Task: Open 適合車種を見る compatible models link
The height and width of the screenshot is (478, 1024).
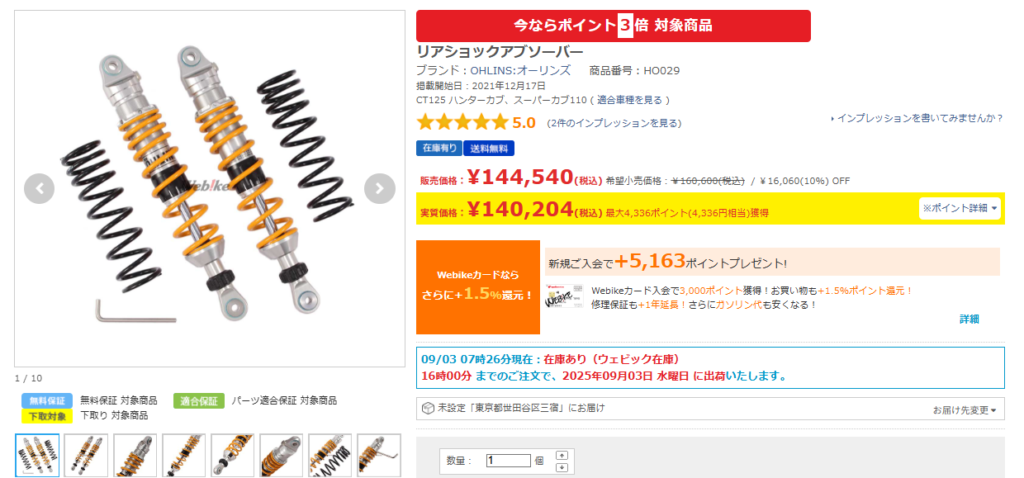Action: click(x=630, y=100)
